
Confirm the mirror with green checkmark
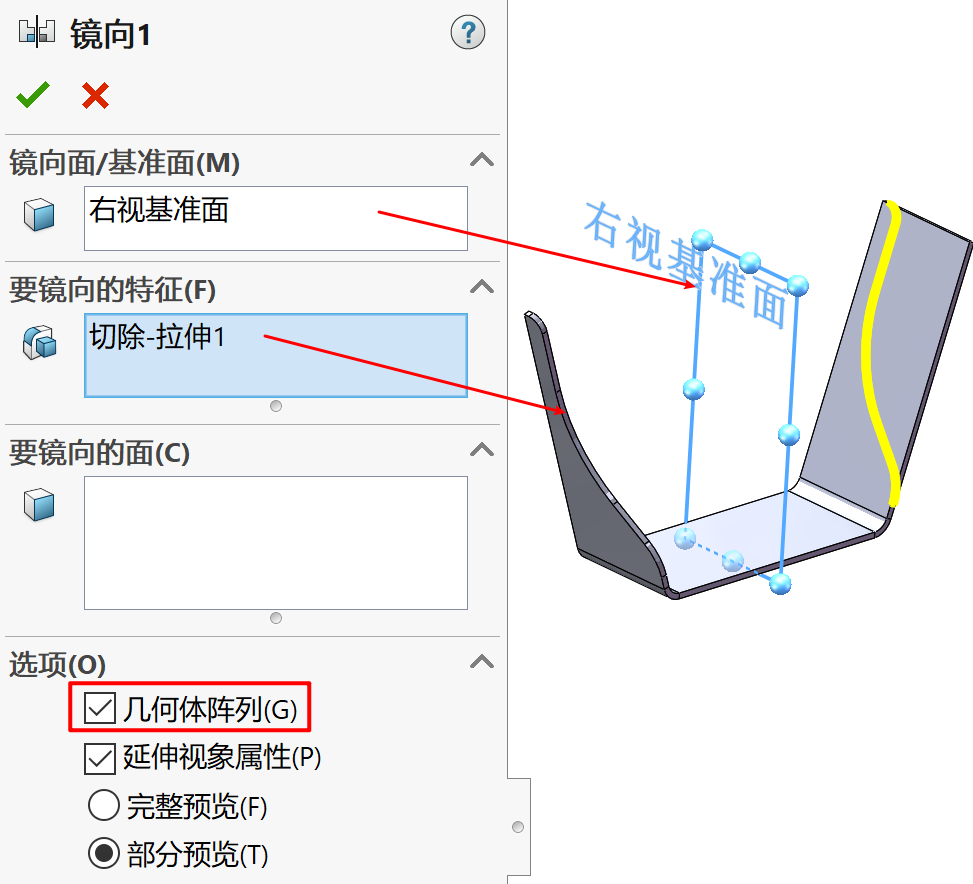33,95
